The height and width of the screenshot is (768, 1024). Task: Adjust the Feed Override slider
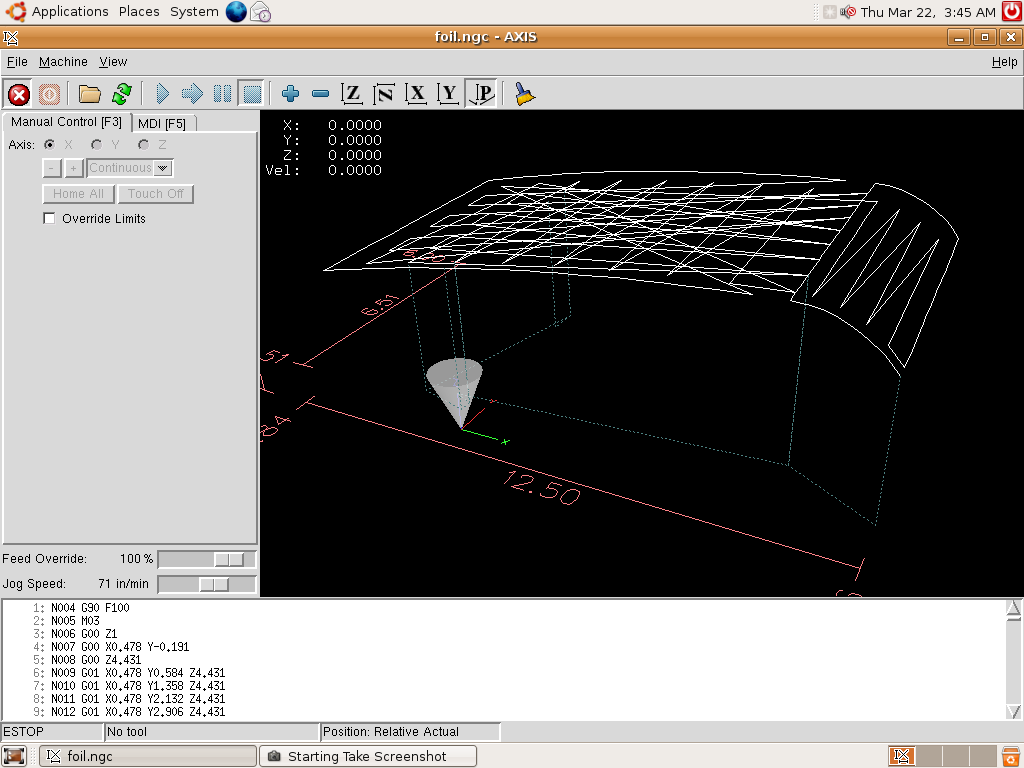click(229, 559)
